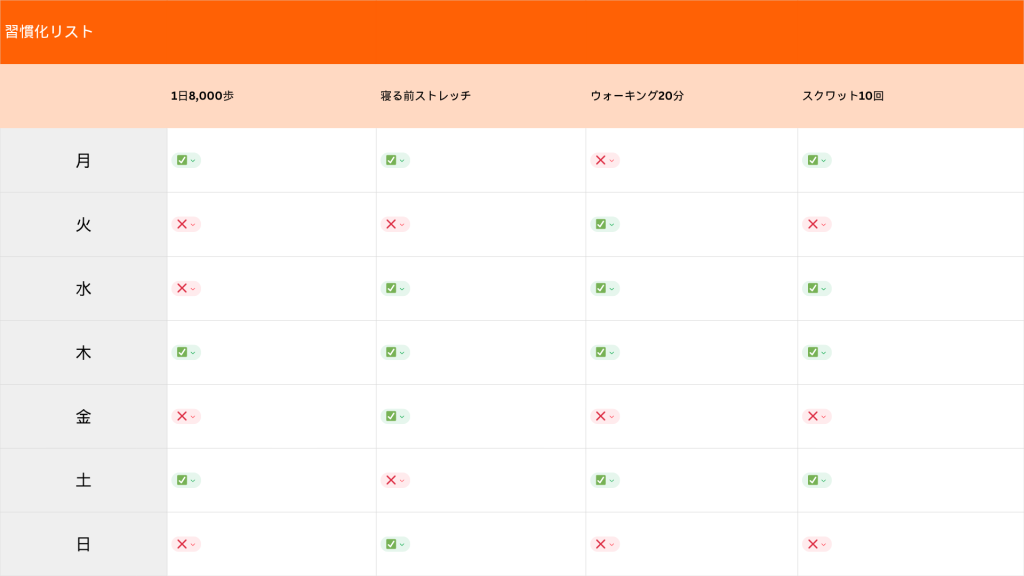Click the blank header cell left of 1日8,000歩

click(83, 96)
